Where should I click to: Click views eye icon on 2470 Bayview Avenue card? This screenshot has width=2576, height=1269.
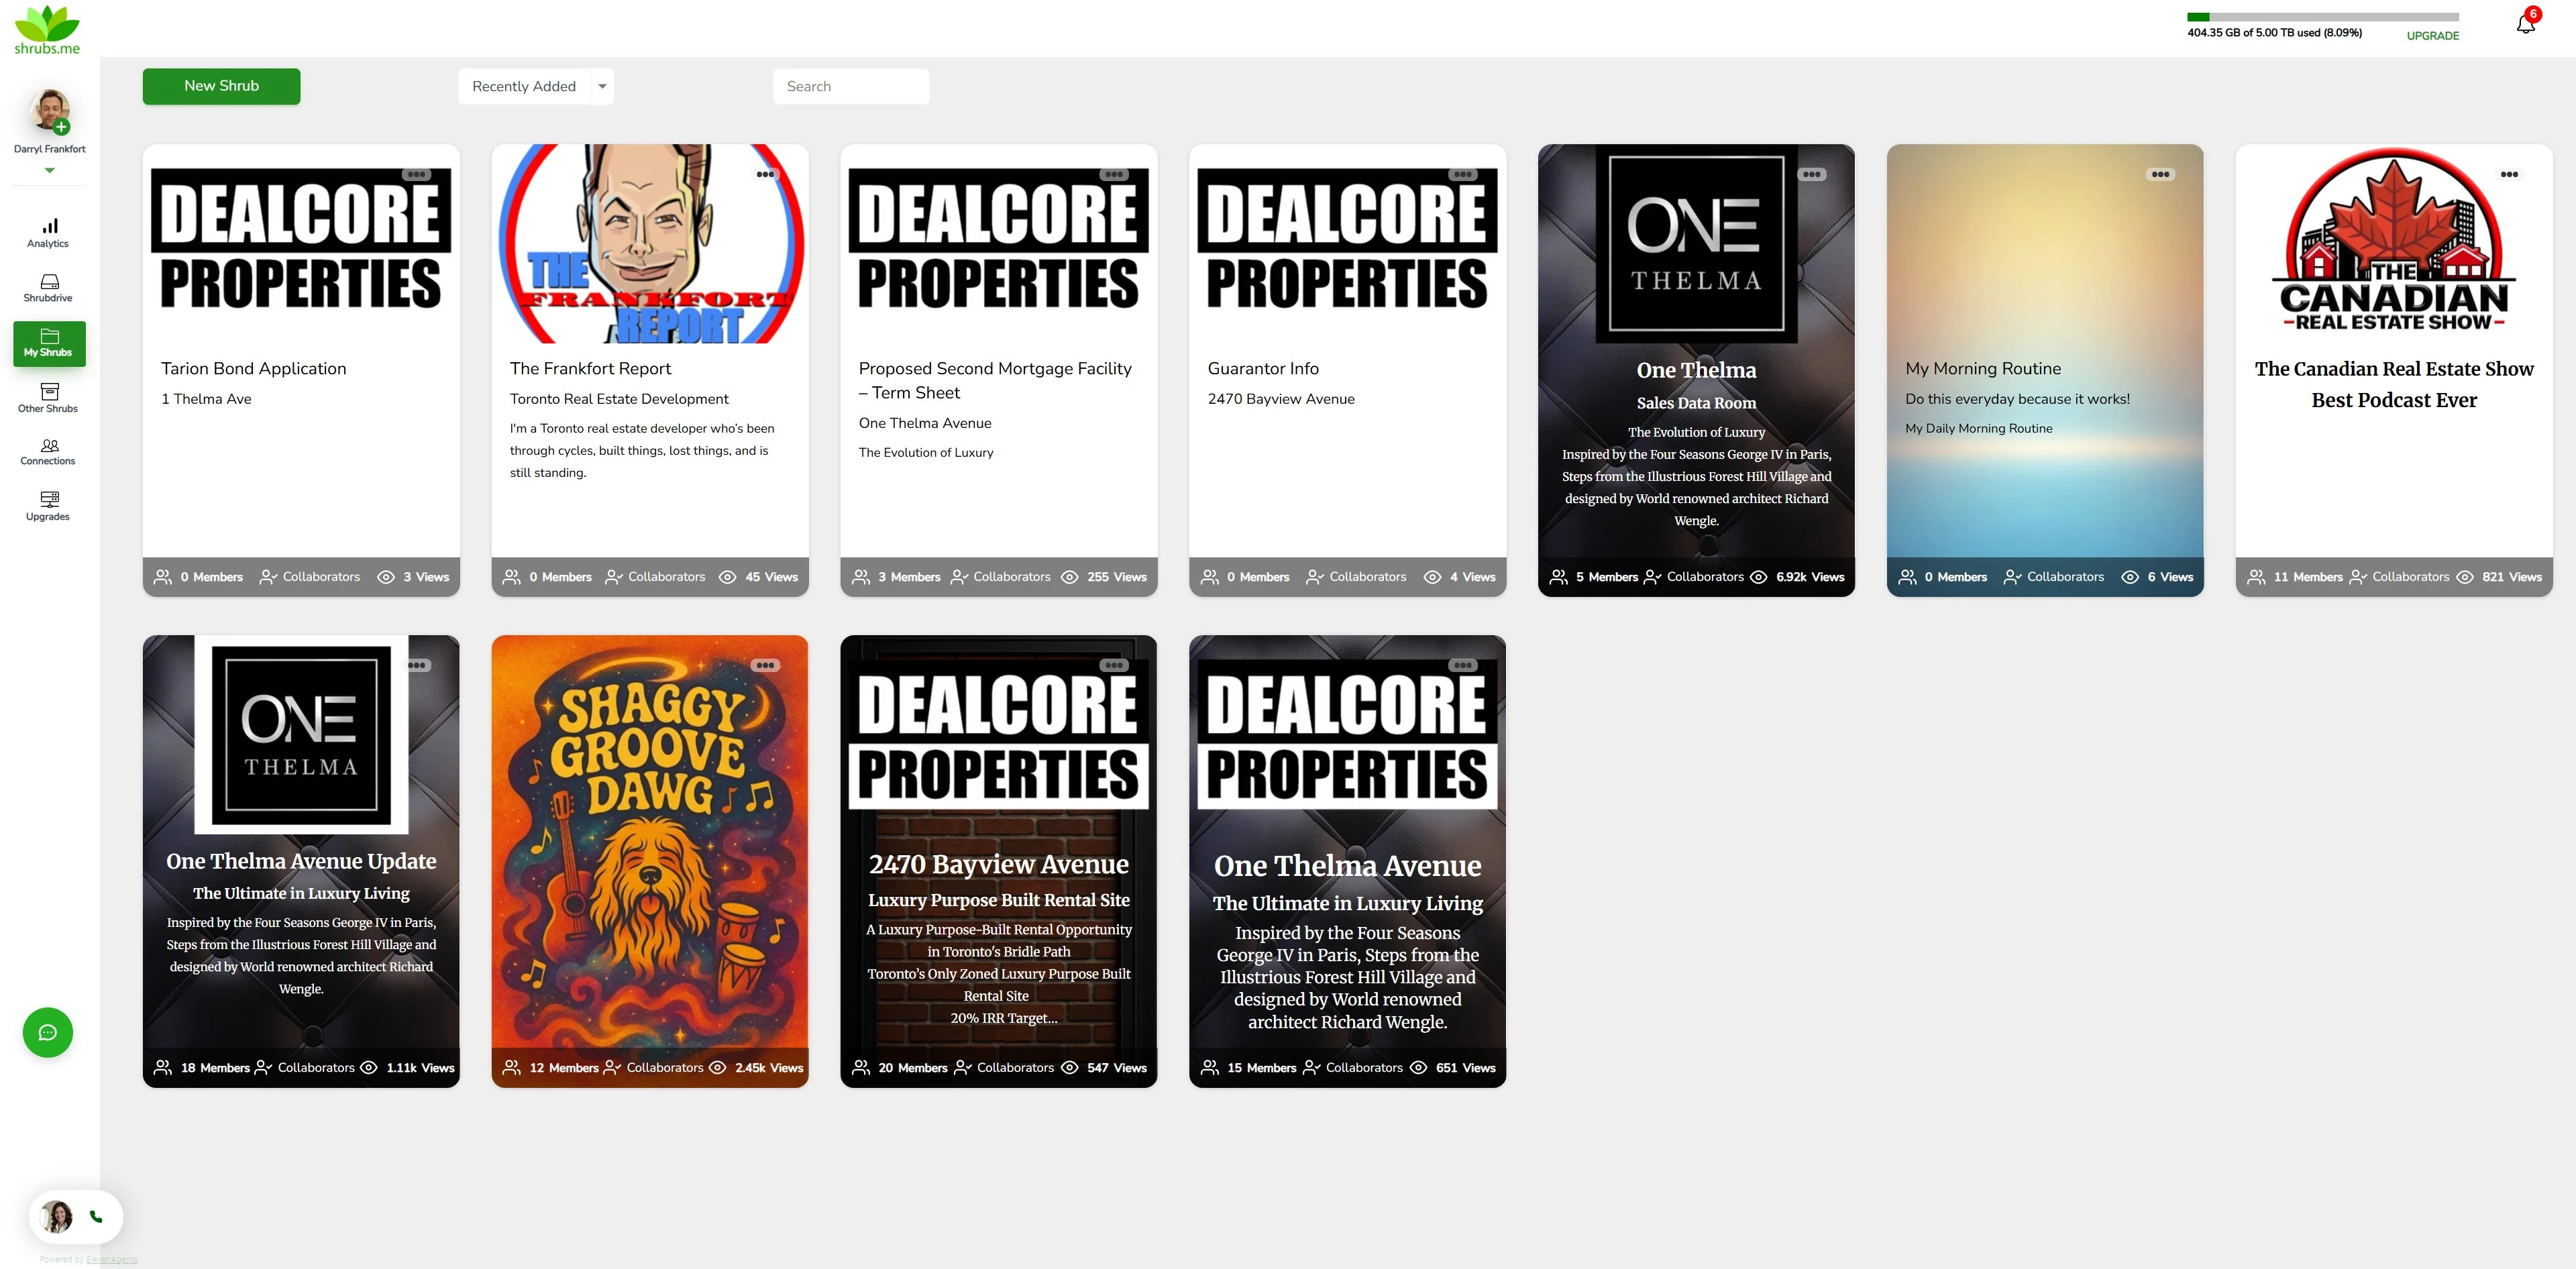[1070, 1068]
